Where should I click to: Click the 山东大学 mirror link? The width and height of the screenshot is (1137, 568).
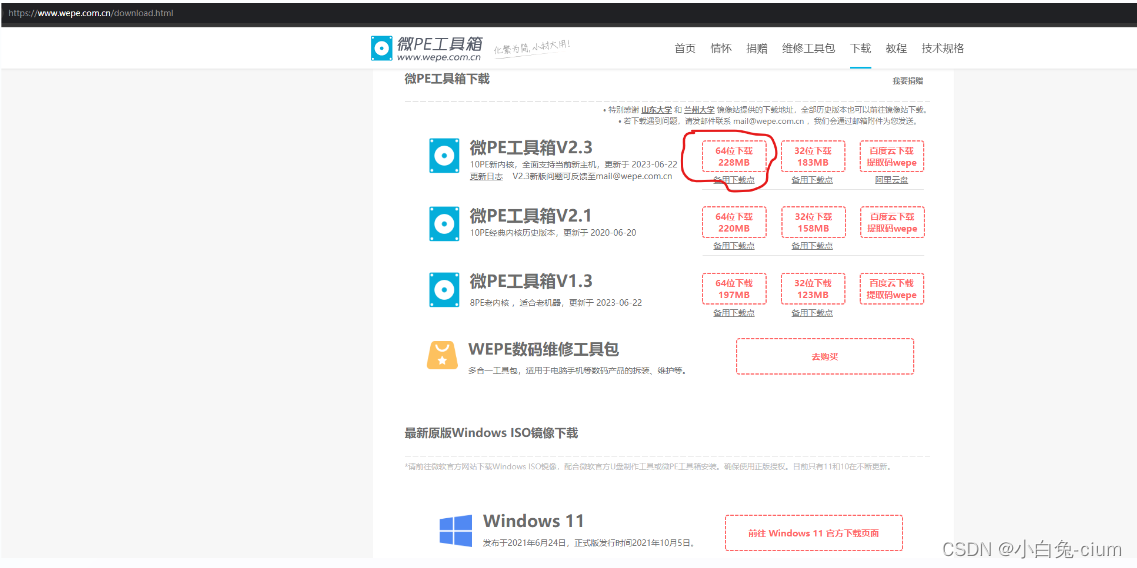657,110
